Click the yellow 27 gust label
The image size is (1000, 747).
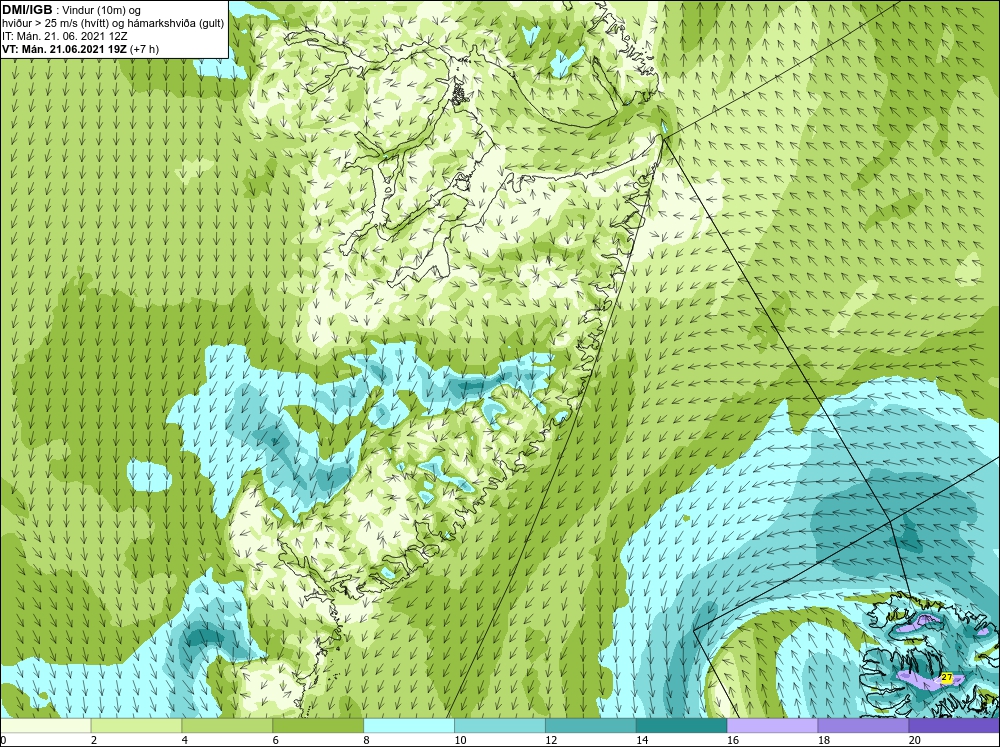point(946,677)
